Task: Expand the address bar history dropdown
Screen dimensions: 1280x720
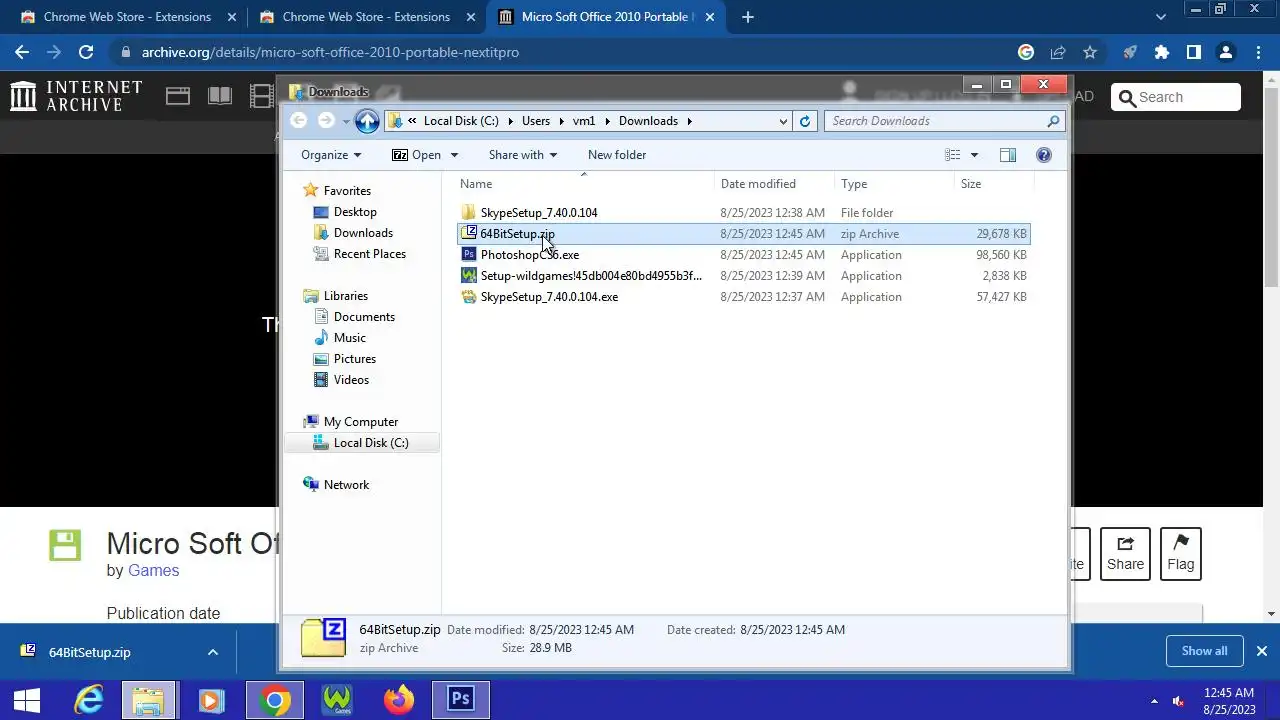Action: click(783, 121)
